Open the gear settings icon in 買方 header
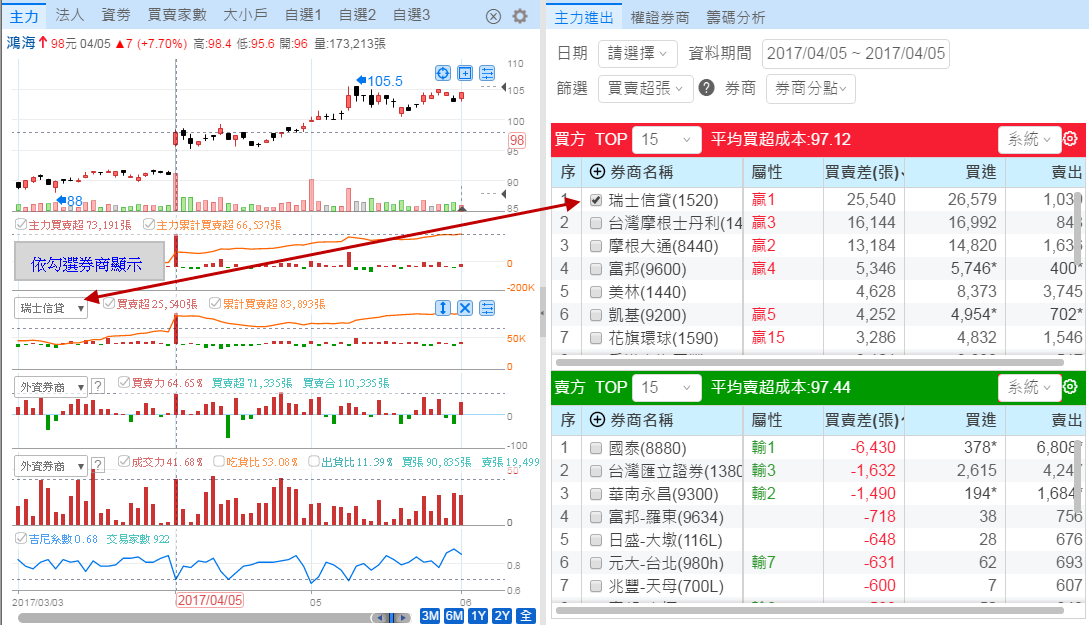1089x625 pixels. tap(1069, 139)
